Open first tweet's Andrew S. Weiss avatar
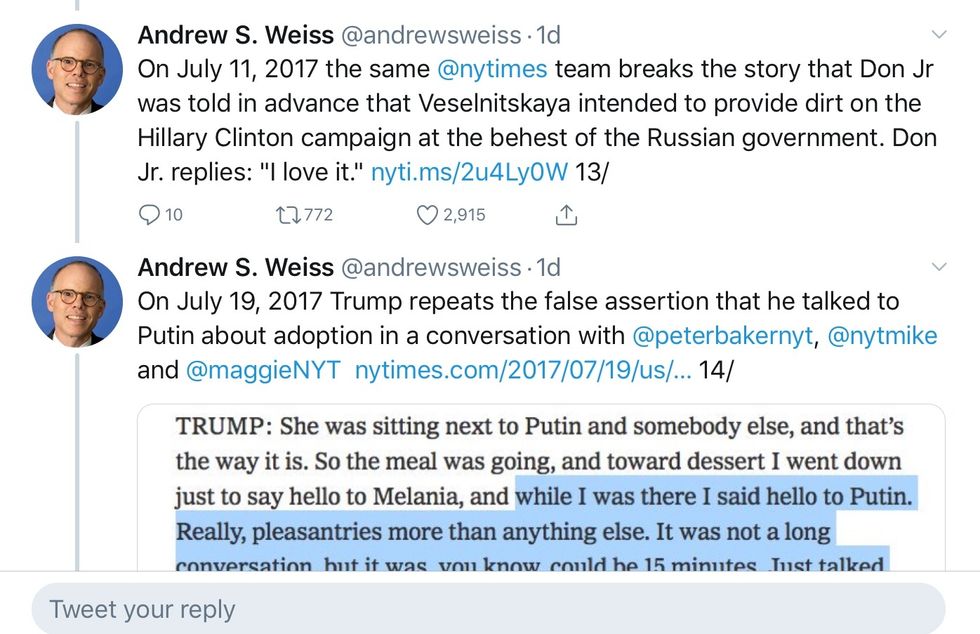The height and width of the screenshot is (634, 980). pos(77,69)
